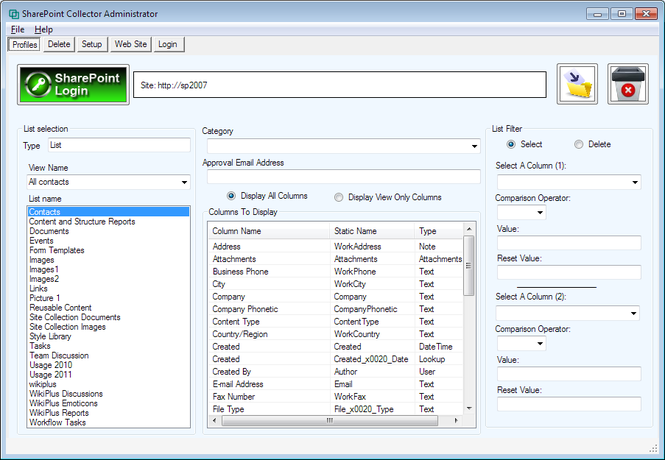Open the File menu
Image resolution: width=665 pixels, height=460 pixels.
tap(18, 30)
